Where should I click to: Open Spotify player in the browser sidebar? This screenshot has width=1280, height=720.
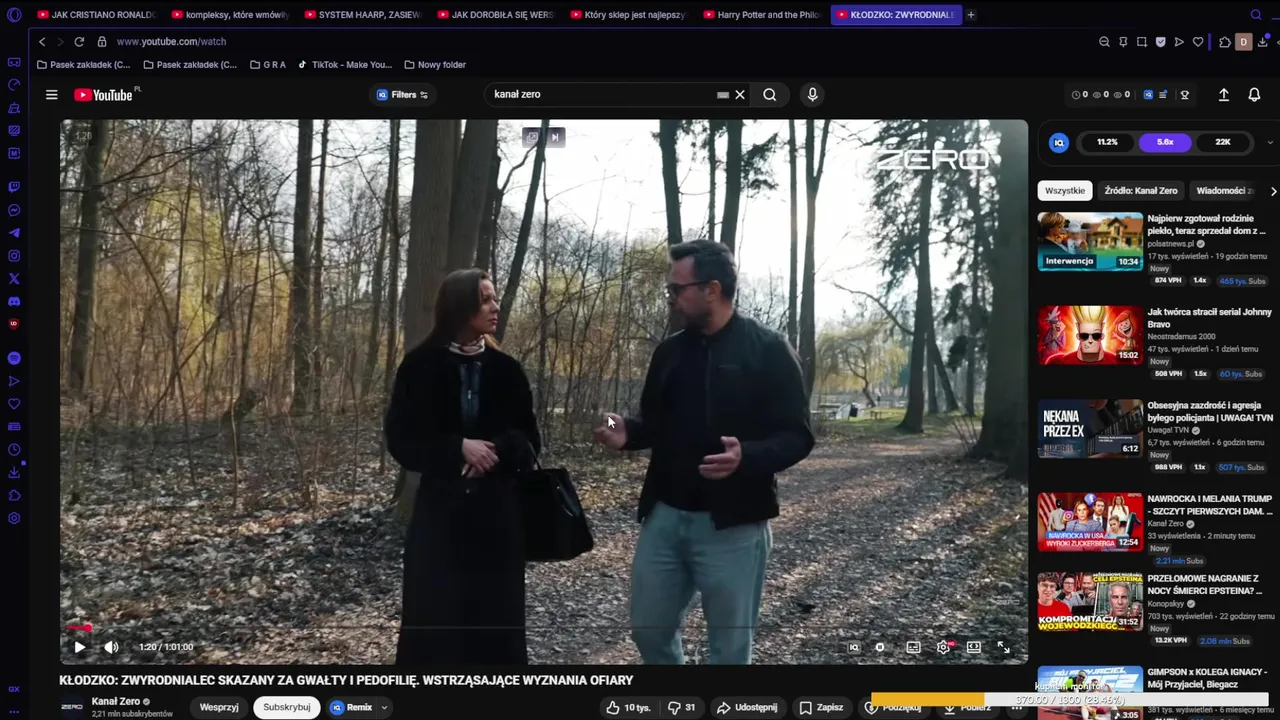click(x=14, y=358)
